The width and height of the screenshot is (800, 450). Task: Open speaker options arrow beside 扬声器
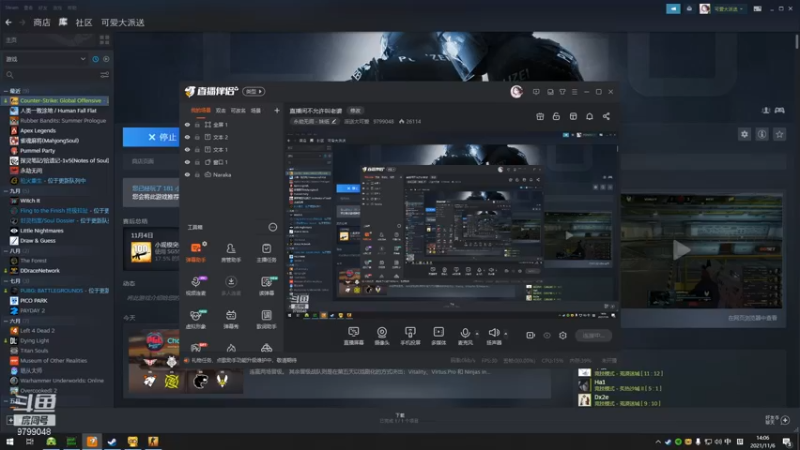[506, 334]
